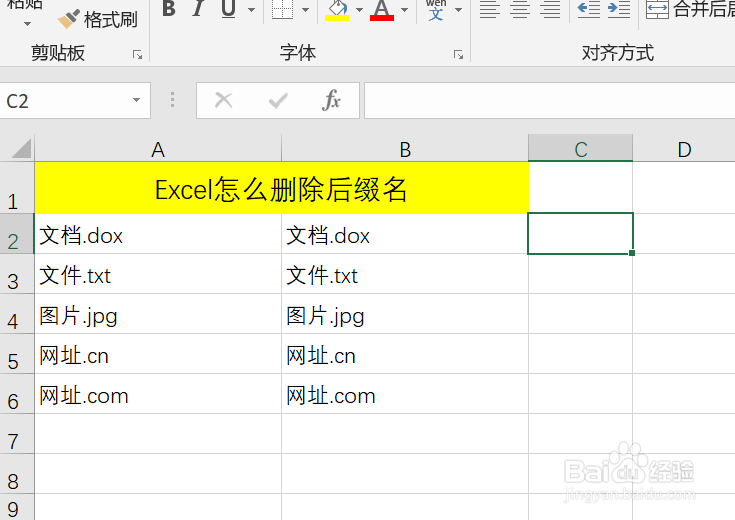Viewport: 735px width, 520px height.
Task: Select column B header
Action: point(405,150)
